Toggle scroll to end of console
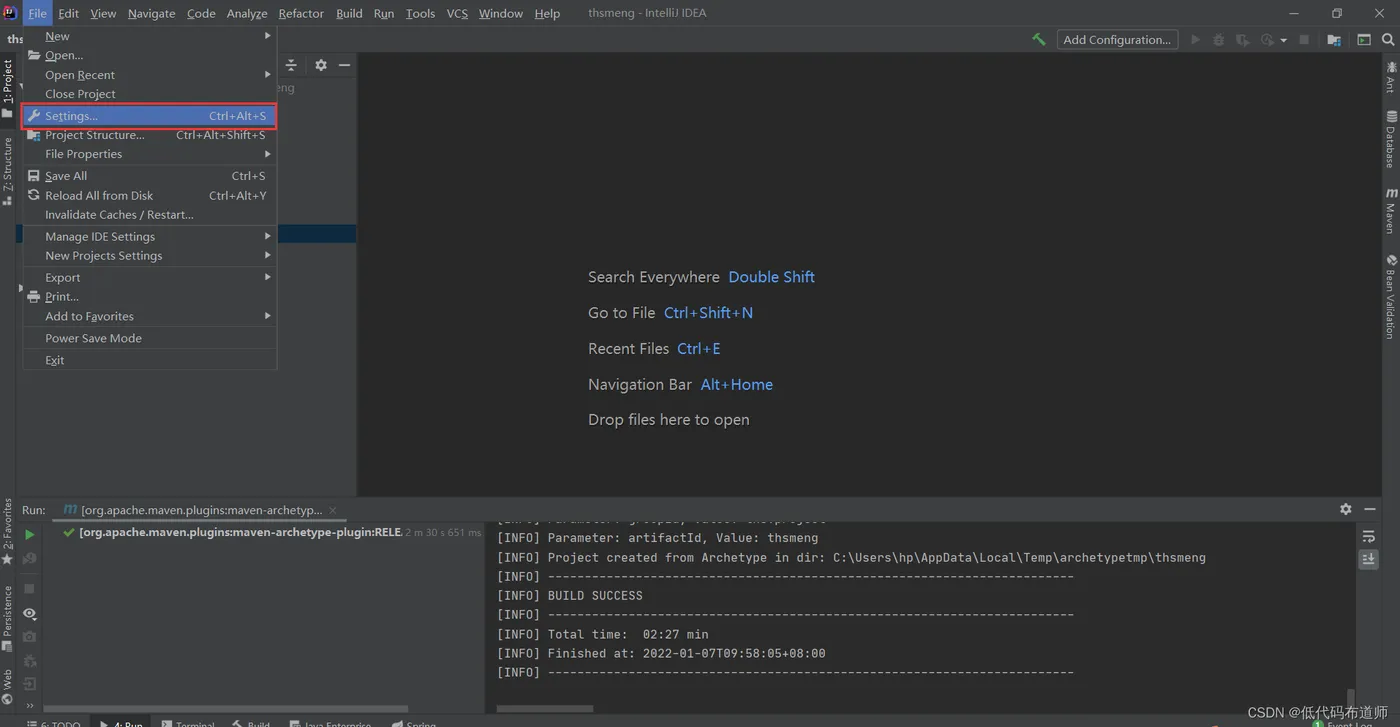The height and width of the screenshot is (727, 1400). pos(1369,560)
